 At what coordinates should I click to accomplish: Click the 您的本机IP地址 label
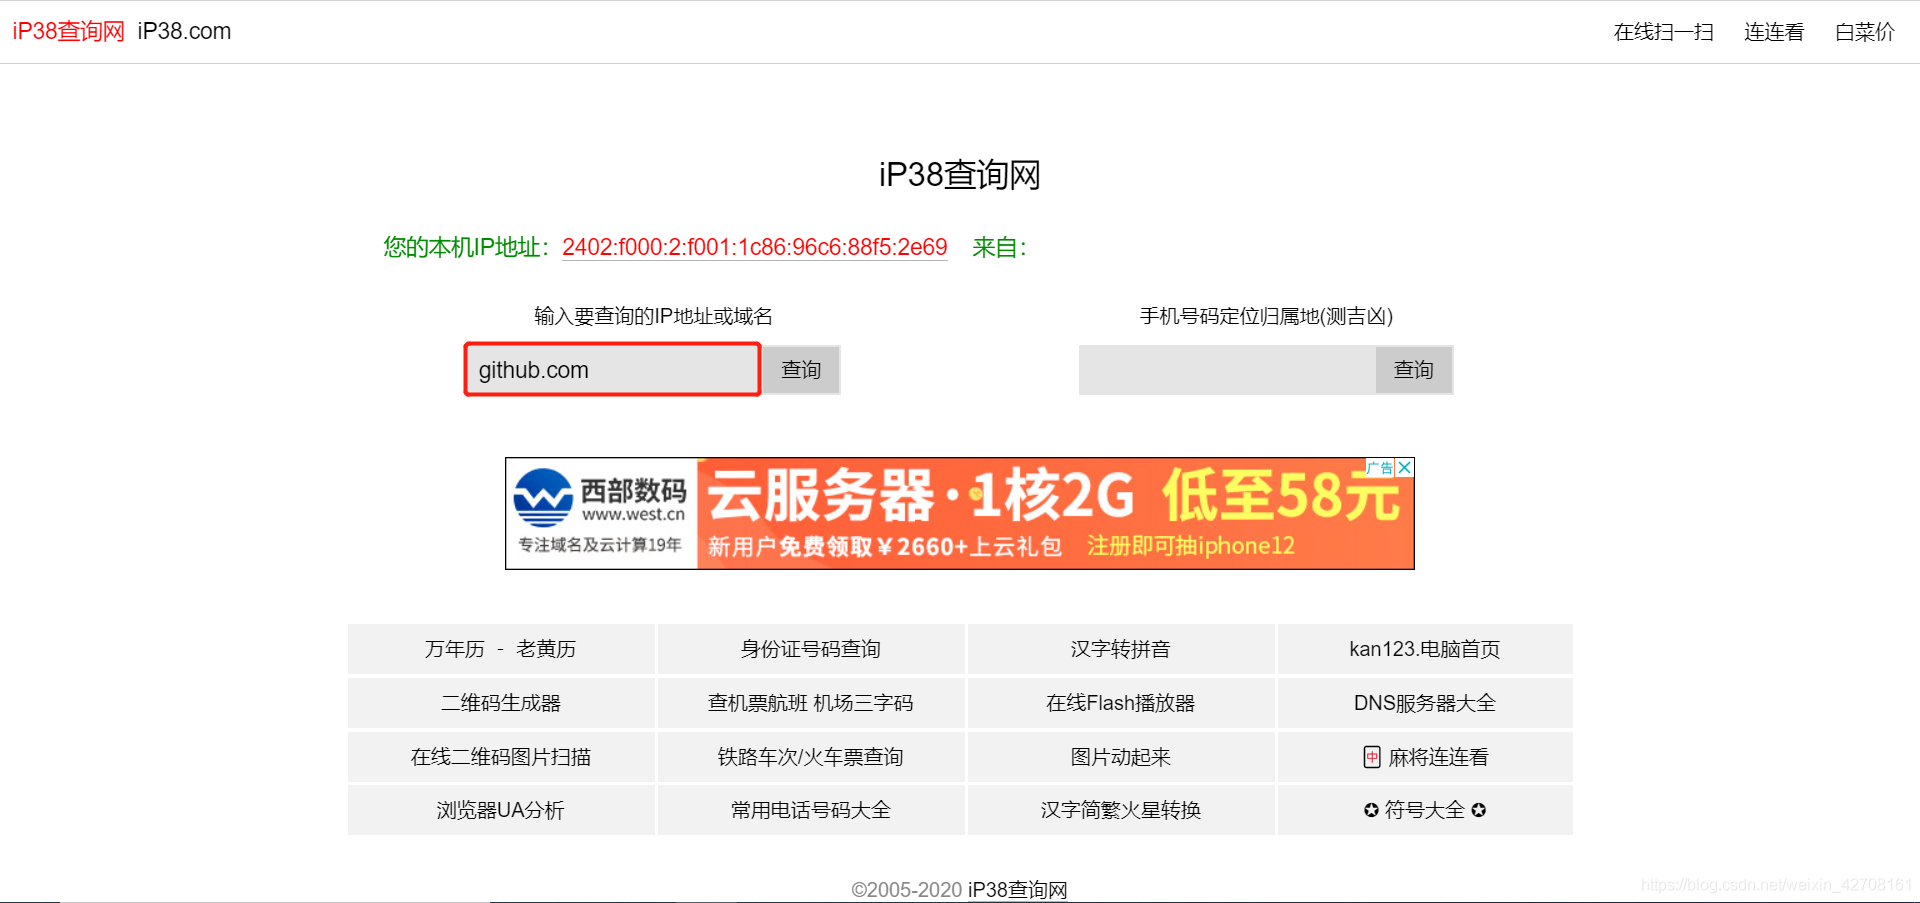467,247
